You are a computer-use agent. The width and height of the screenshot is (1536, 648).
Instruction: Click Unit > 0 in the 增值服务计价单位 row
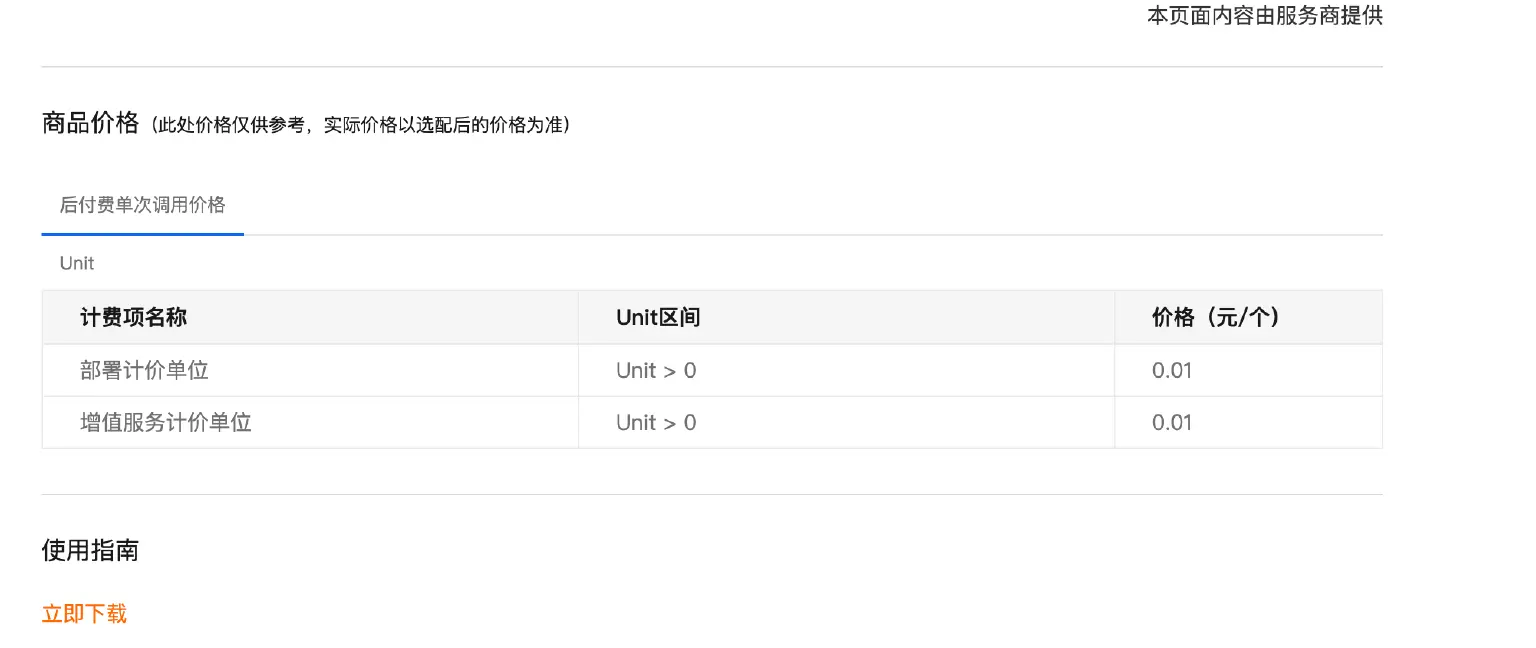(656, 422)
